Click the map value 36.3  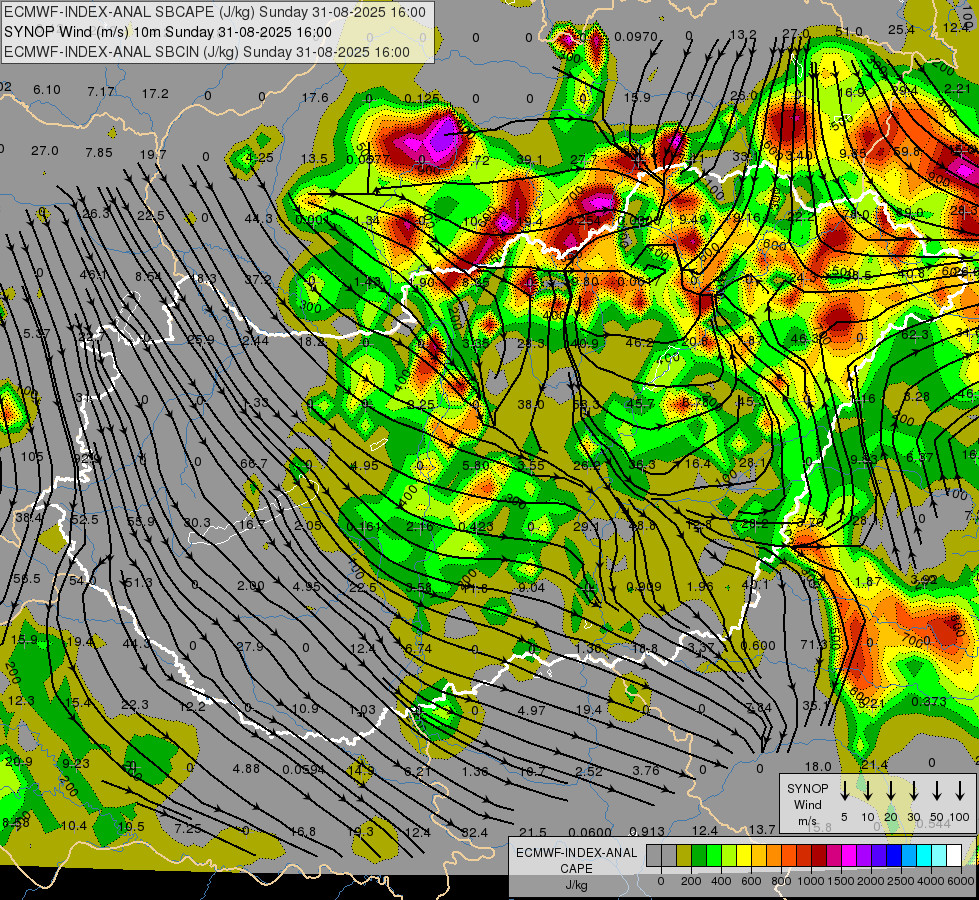click(x=642, y=464)
